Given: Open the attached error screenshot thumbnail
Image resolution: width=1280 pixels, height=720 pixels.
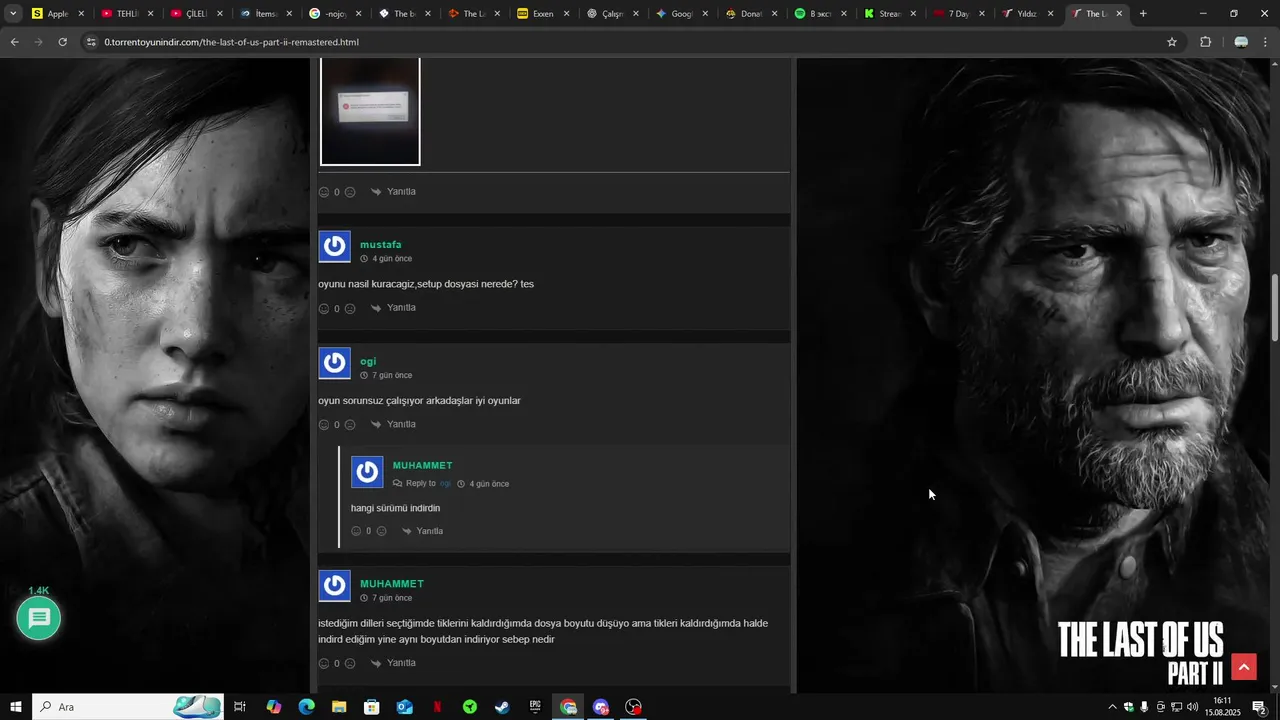Looking at the screenshot, I should (370, 111).
